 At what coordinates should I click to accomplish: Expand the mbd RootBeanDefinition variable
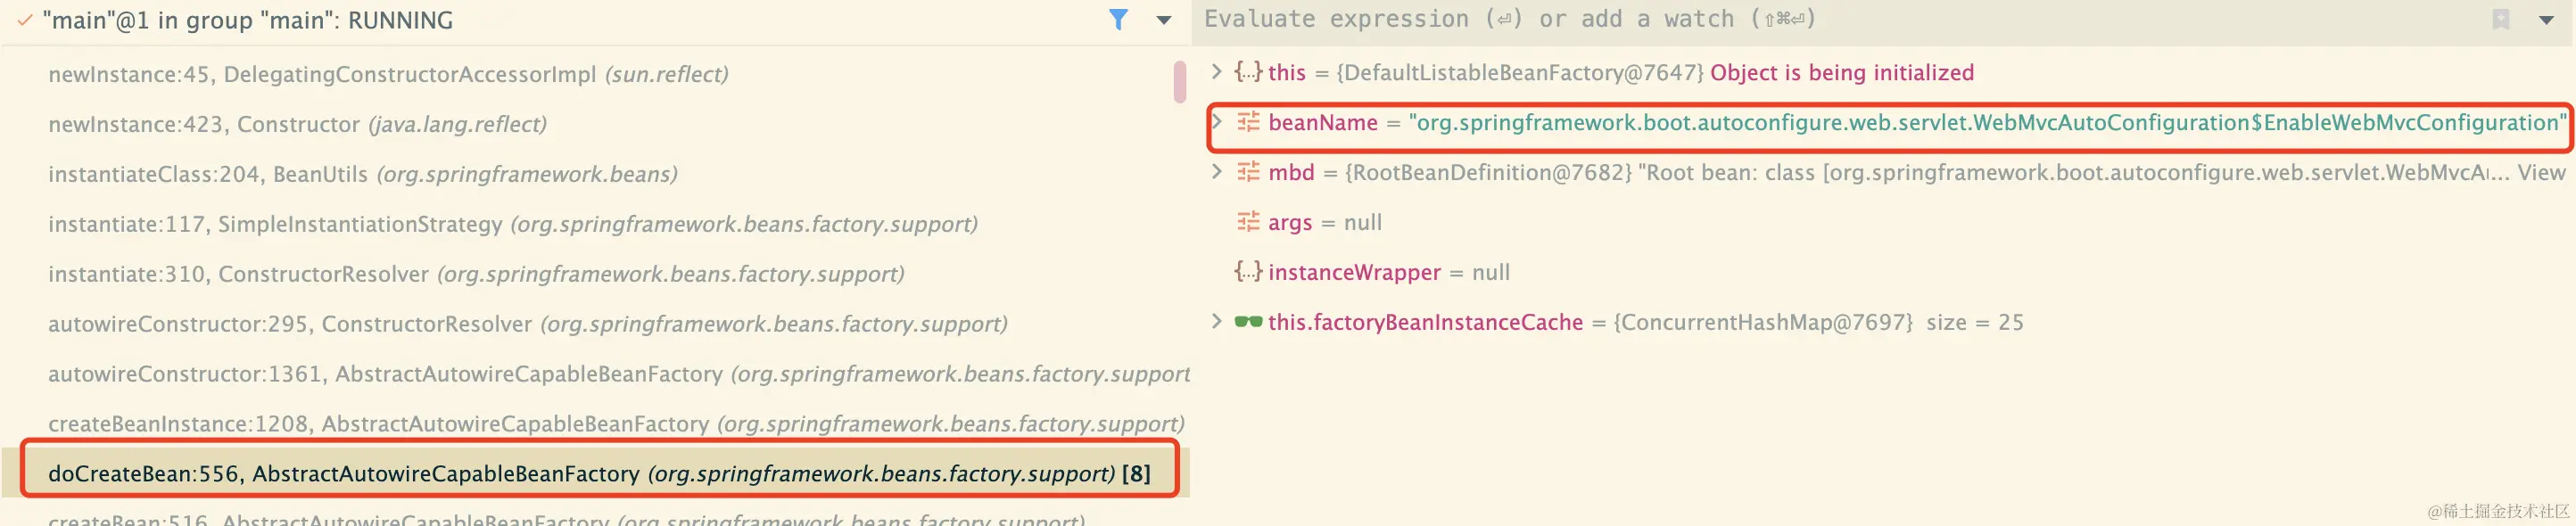pos(1216,171)
